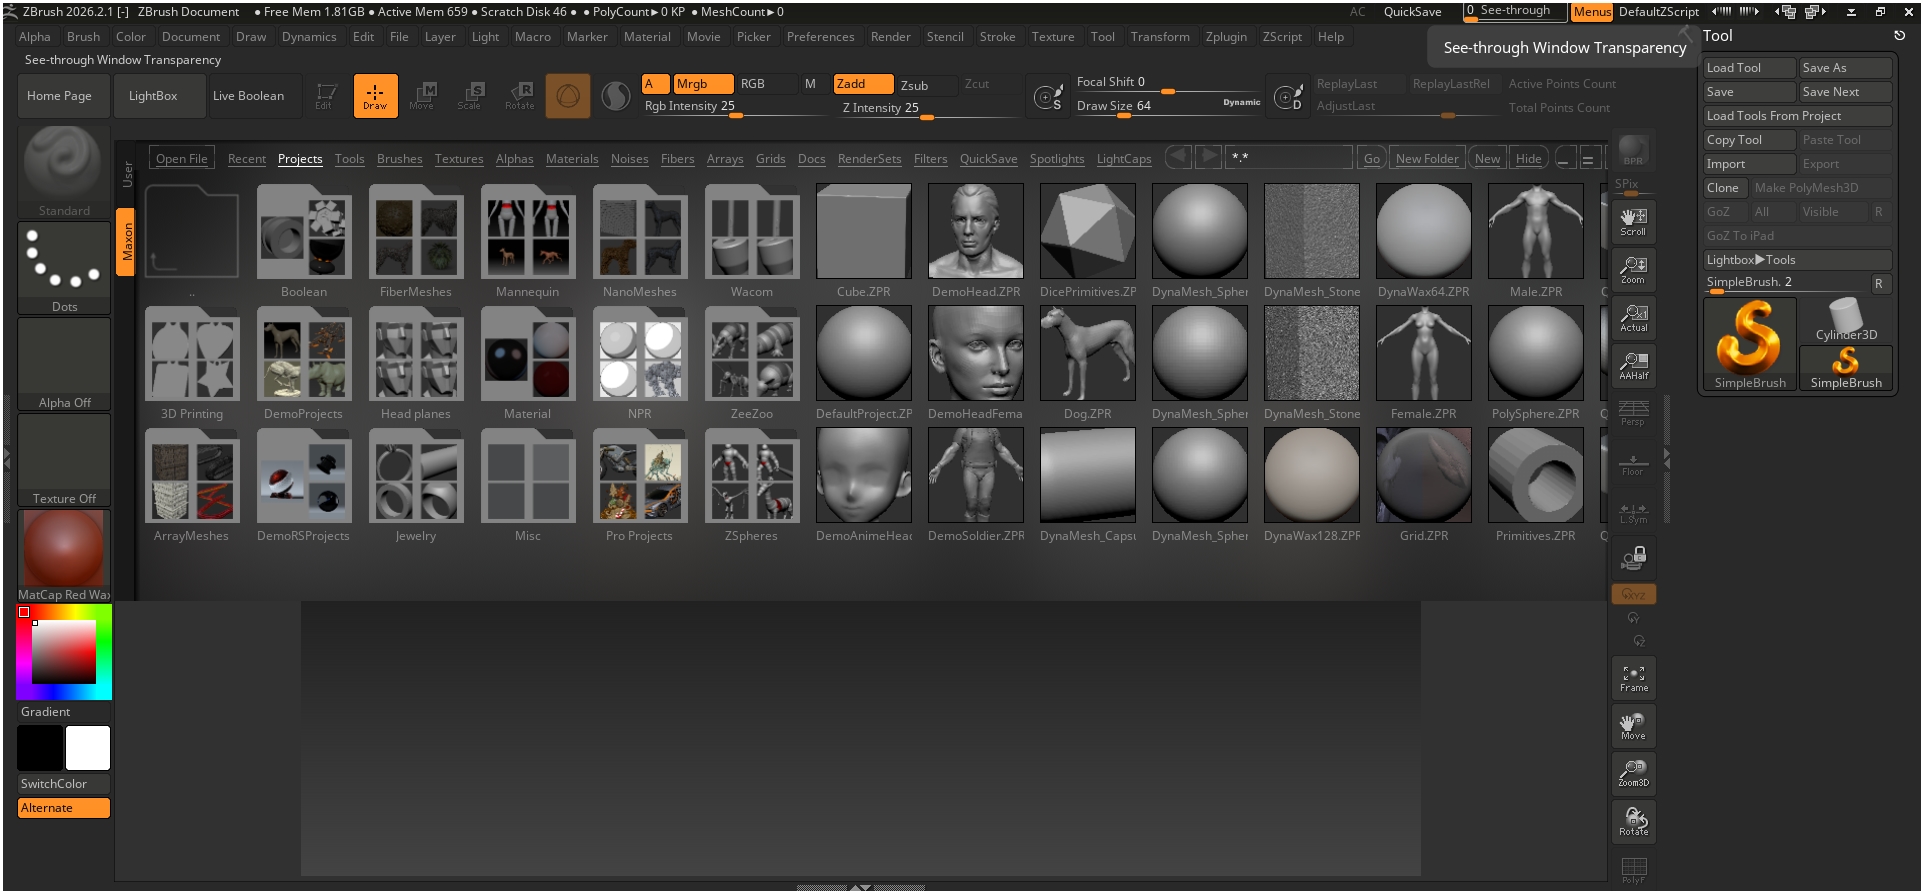Collapse the right tray divider arrow

[x=1667, y=458]
